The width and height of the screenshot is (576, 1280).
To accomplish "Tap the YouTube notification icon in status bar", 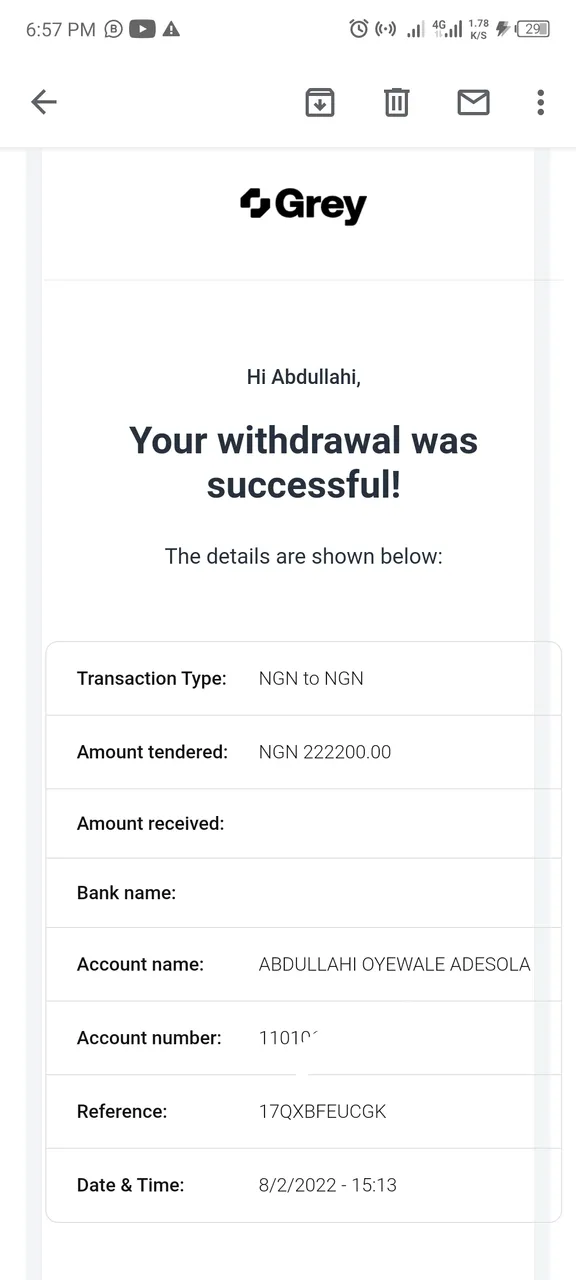I will click(x=142, y=29).
